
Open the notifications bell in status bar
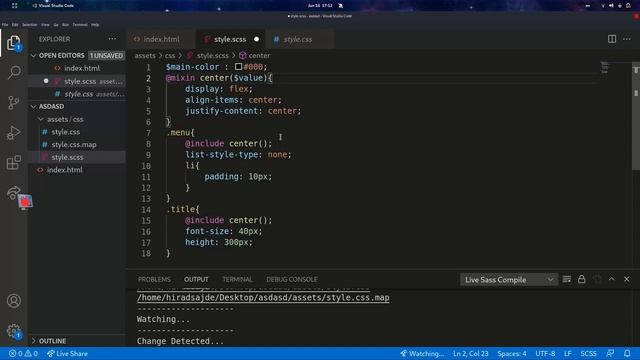pos(627,353)
